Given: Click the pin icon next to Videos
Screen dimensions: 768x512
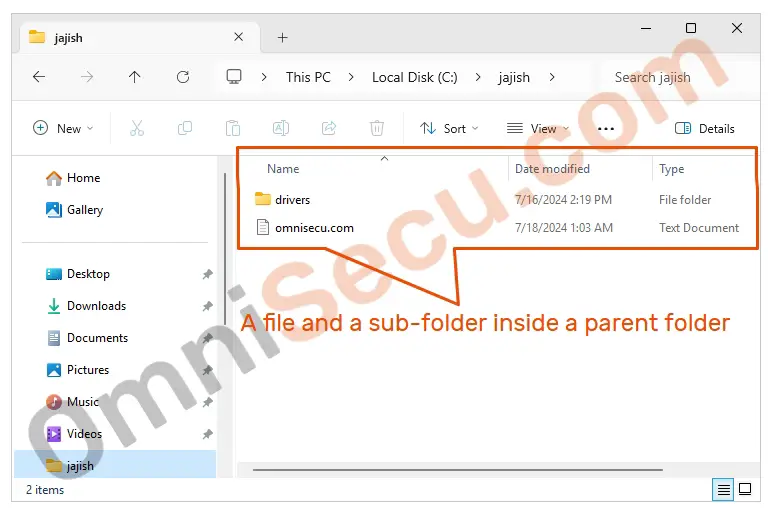Looking at the screenshot, I should click(x=208, y=434).
